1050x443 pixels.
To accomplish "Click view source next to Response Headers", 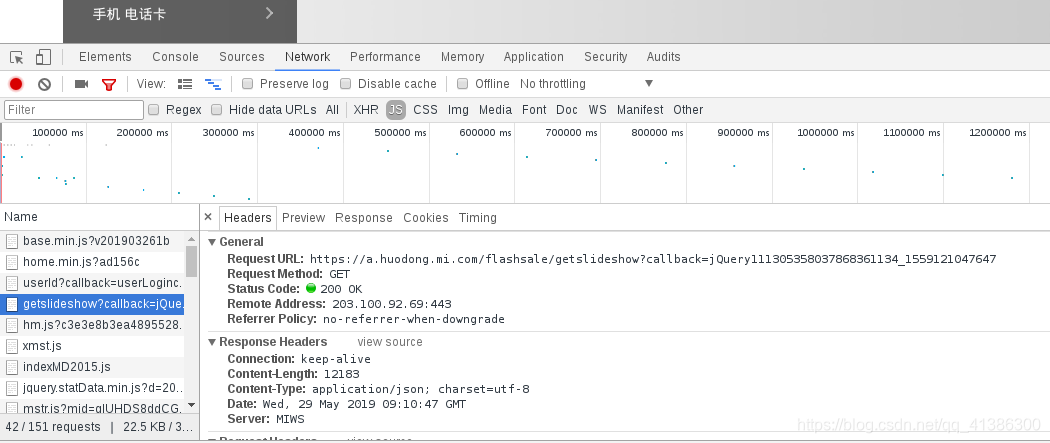I will pos(390,342).
